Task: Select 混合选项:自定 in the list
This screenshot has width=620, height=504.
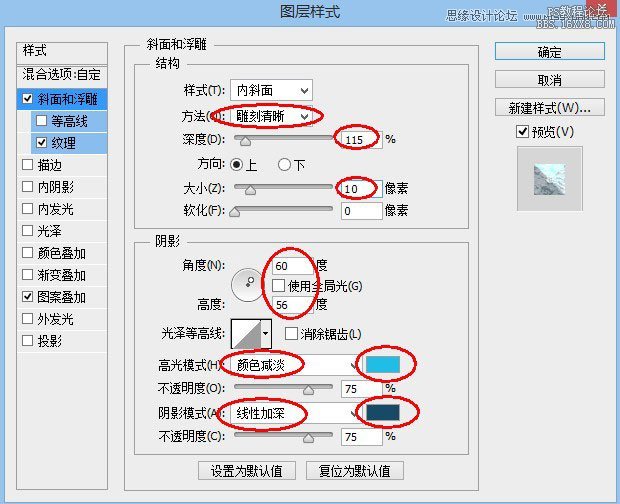Action: [x=62, y=75]
